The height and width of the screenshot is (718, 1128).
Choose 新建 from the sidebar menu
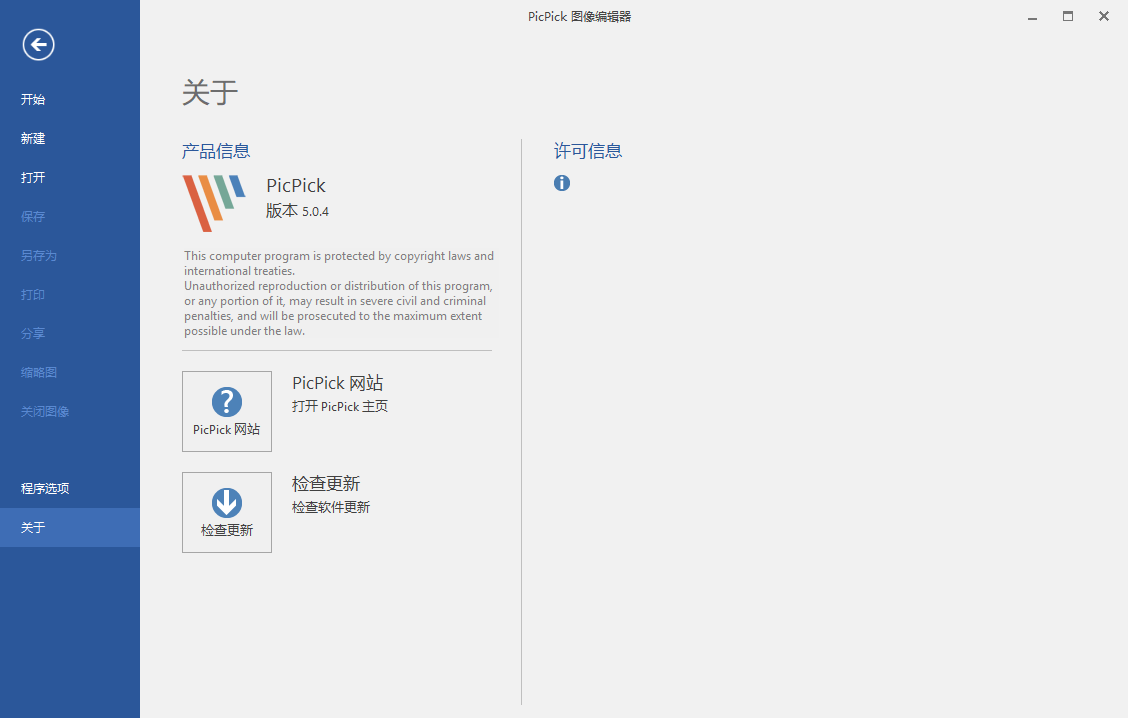pos(33,139)
